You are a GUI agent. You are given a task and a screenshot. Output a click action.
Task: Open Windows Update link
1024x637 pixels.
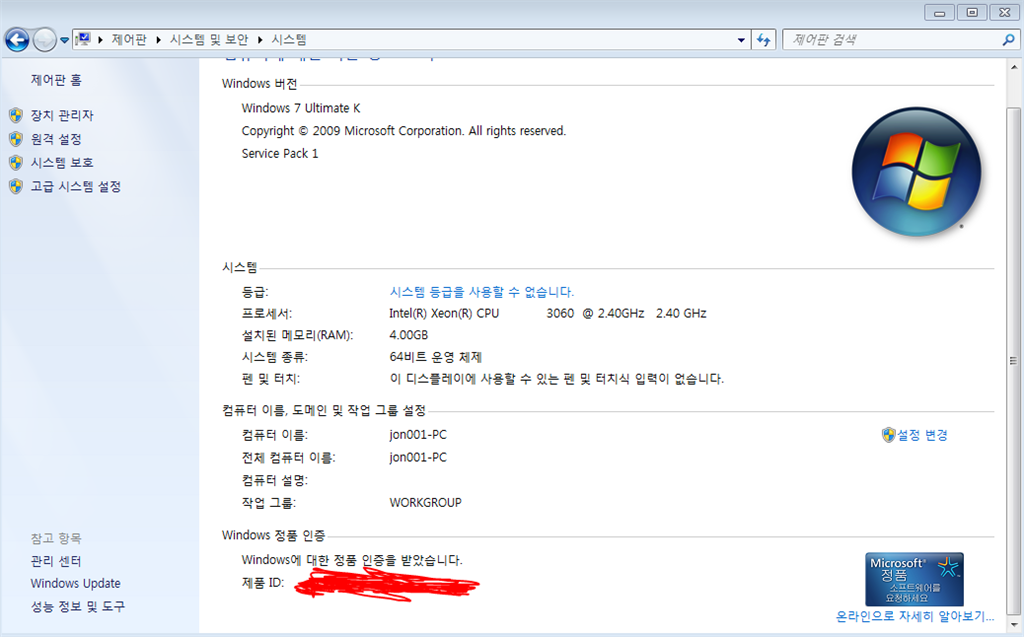(76, 583)
